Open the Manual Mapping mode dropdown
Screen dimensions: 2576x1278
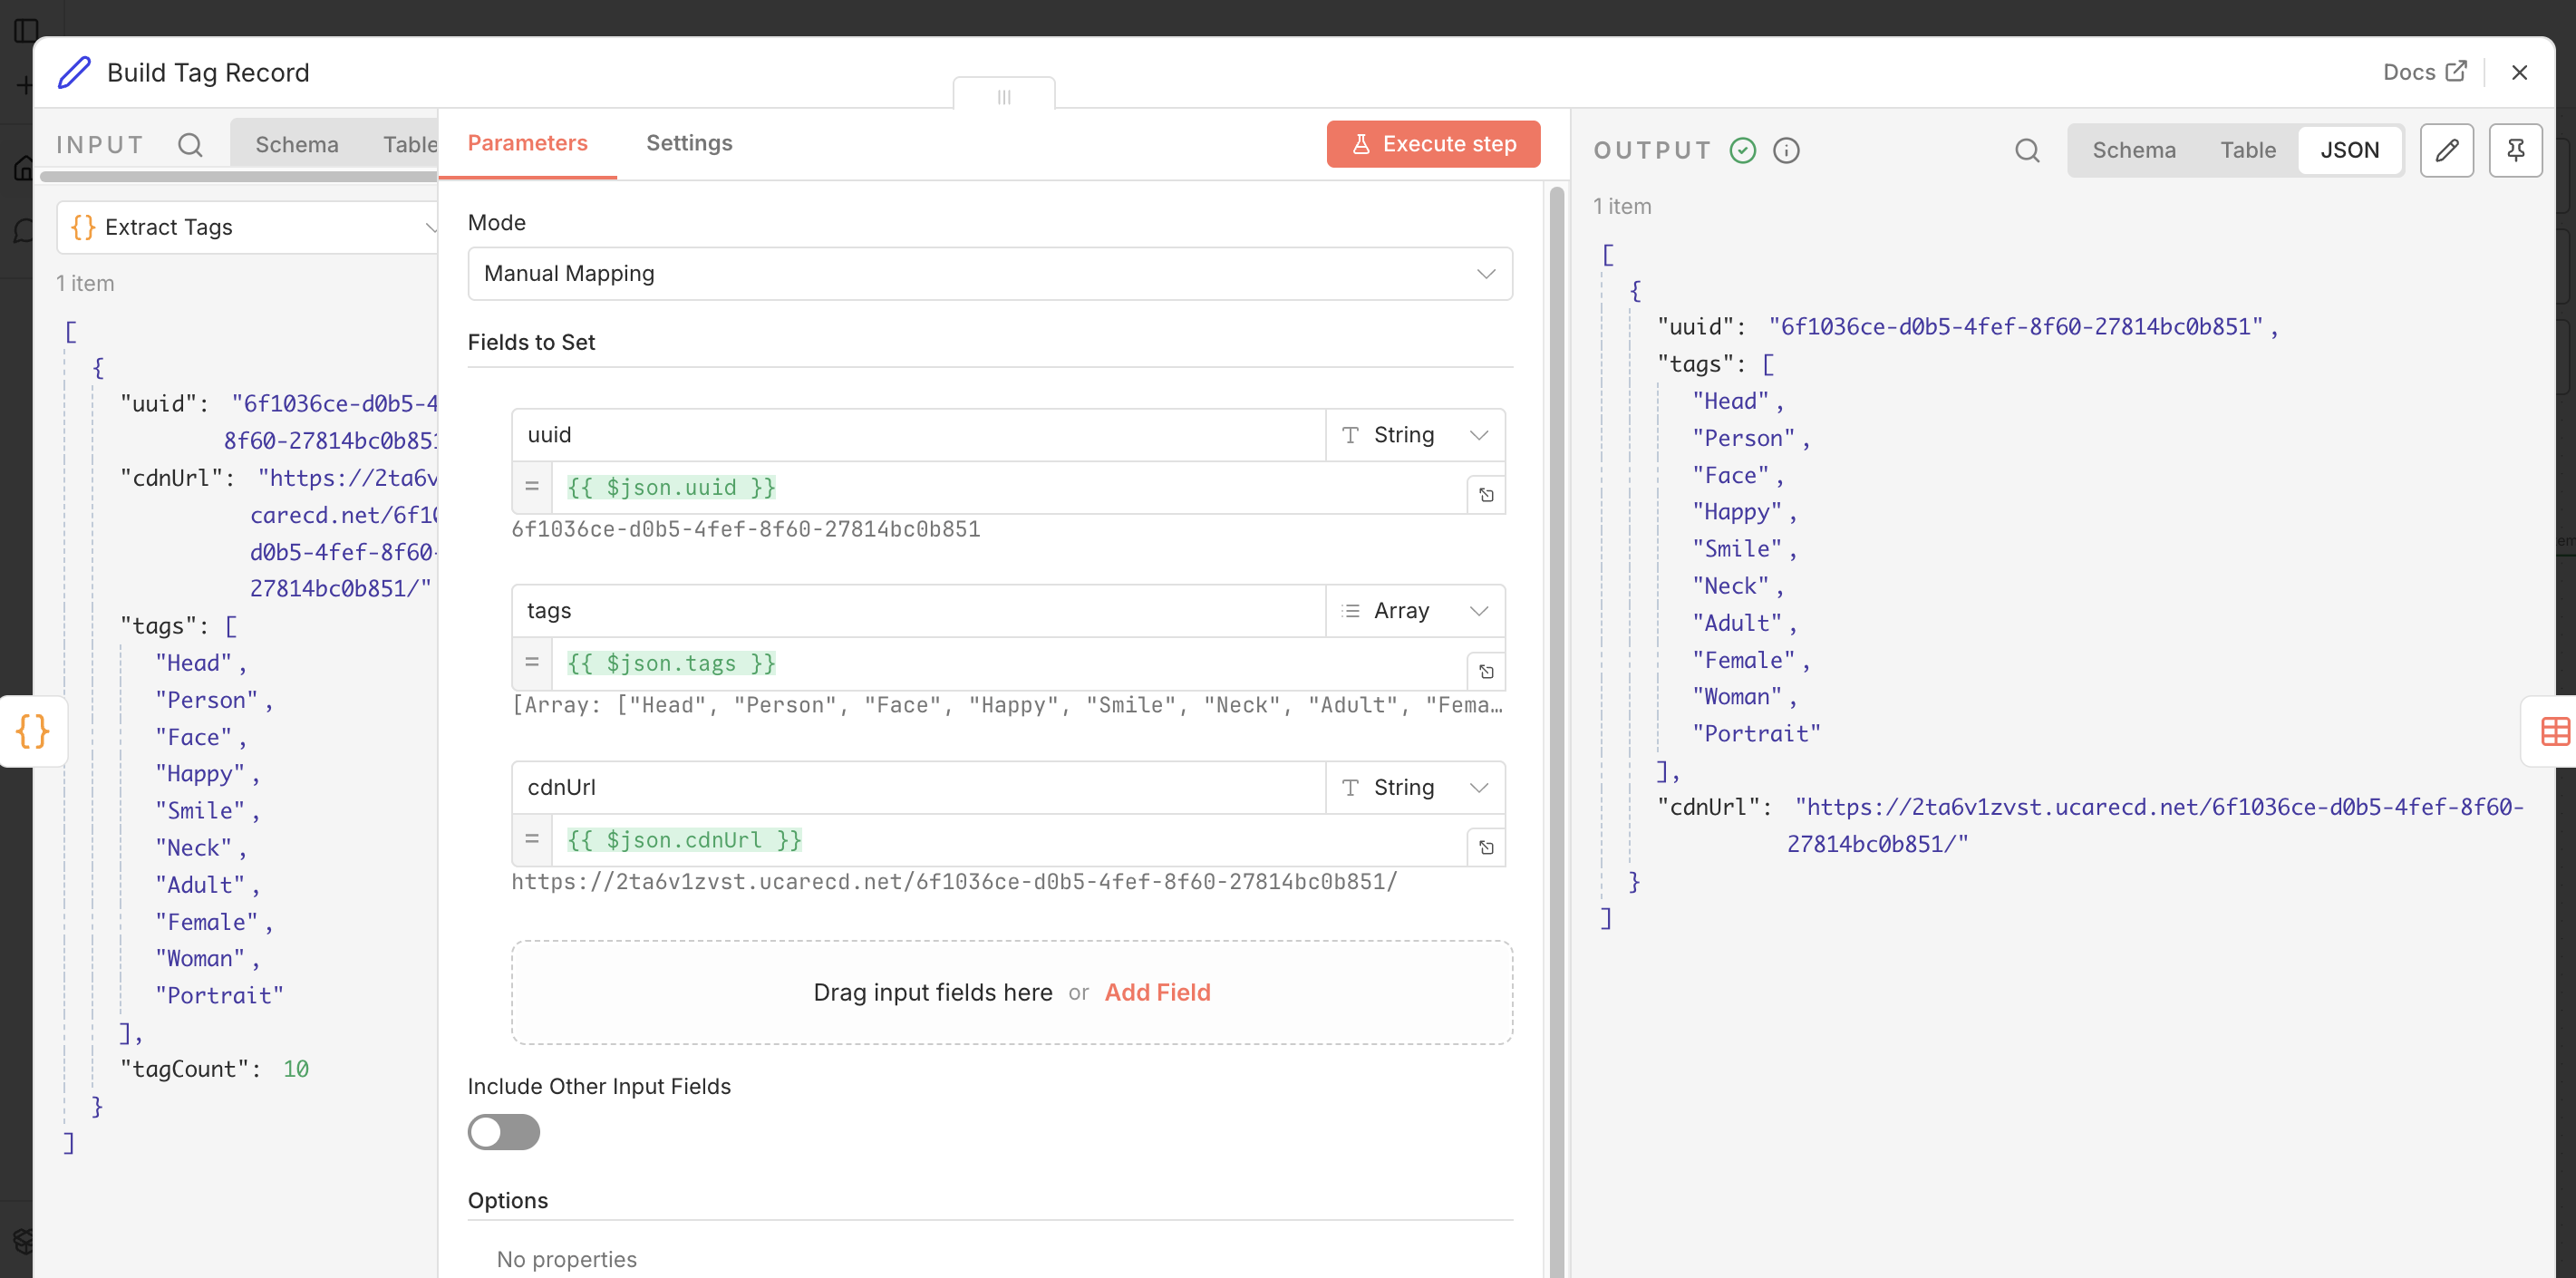point(989,273)
